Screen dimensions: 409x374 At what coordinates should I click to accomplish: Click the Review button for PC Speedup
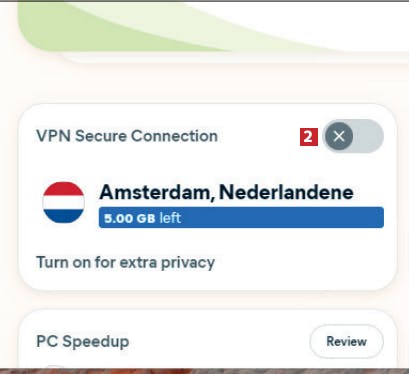(x=346, y=341)
